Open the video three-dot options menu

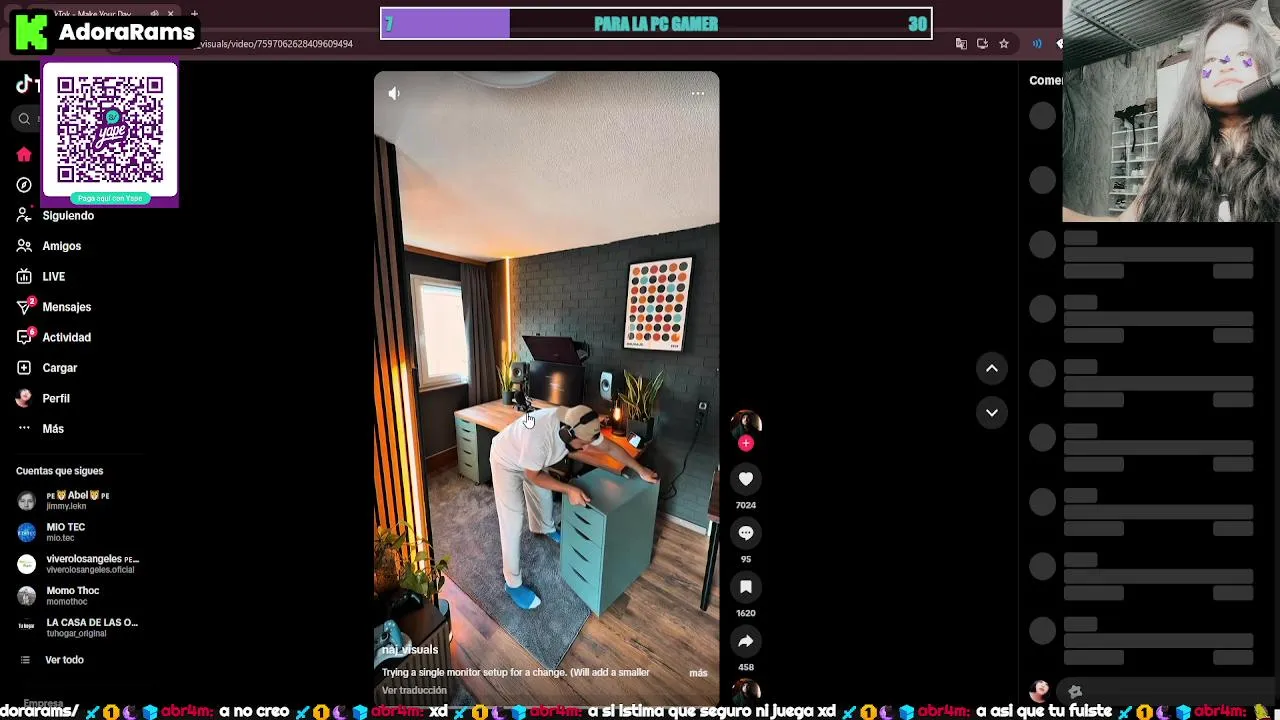(x=698, y=93)
